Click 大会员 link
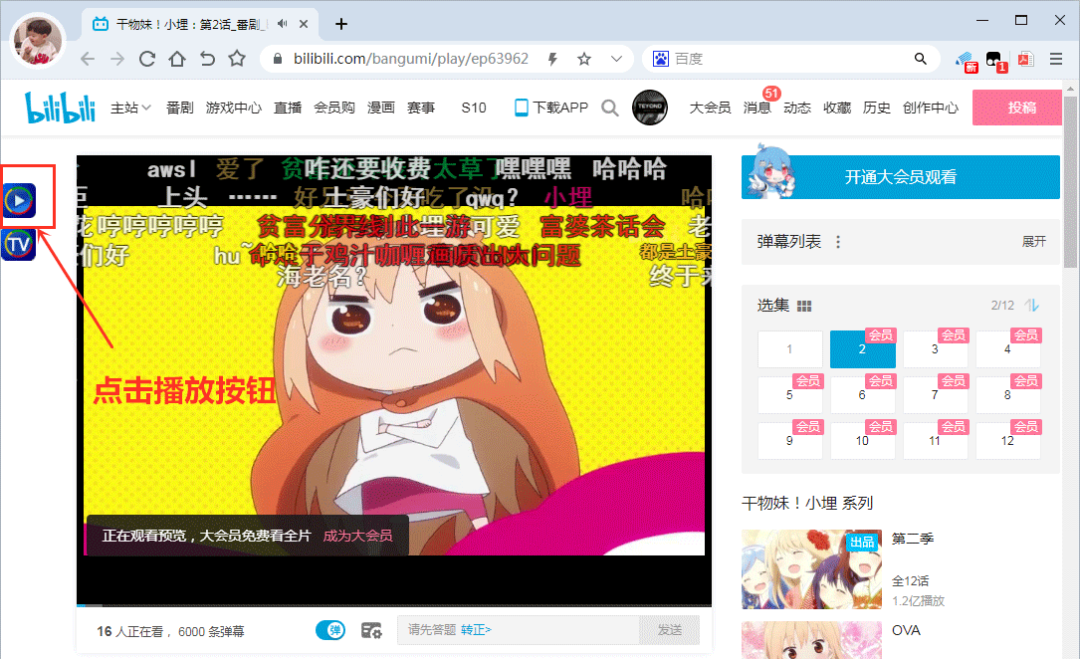Screen dimensions: 1080x659 (710, 108)
